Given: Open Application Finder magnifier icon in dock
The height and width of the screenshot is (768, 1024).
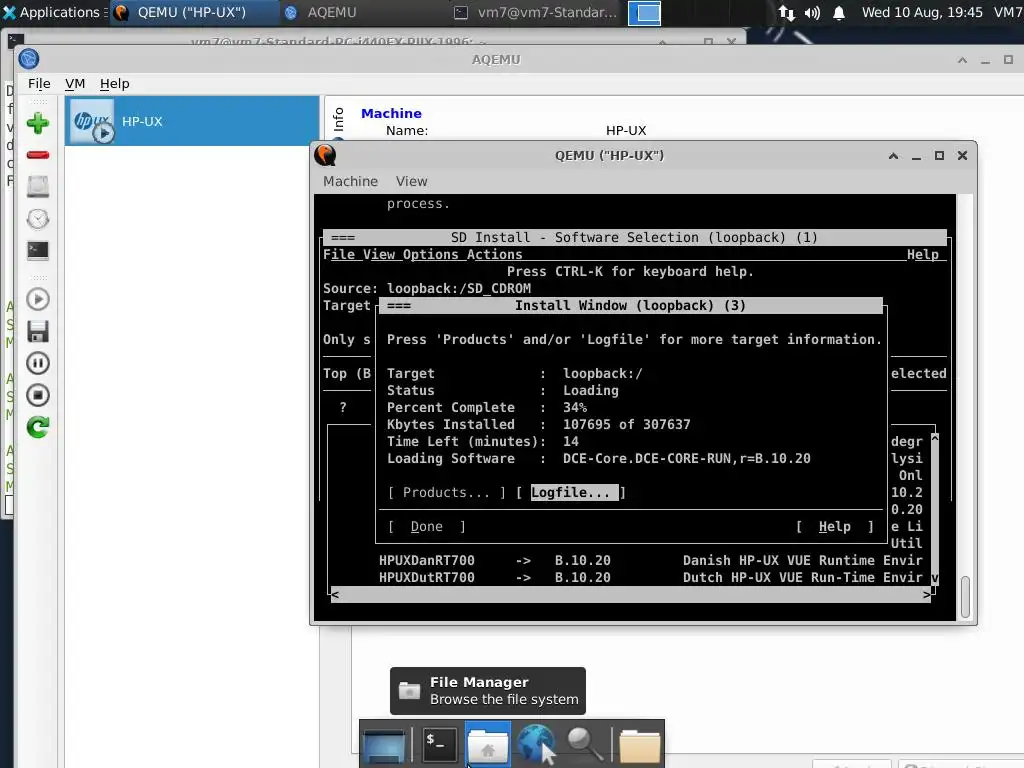Looking at the screenshot, I should [584, 744].
